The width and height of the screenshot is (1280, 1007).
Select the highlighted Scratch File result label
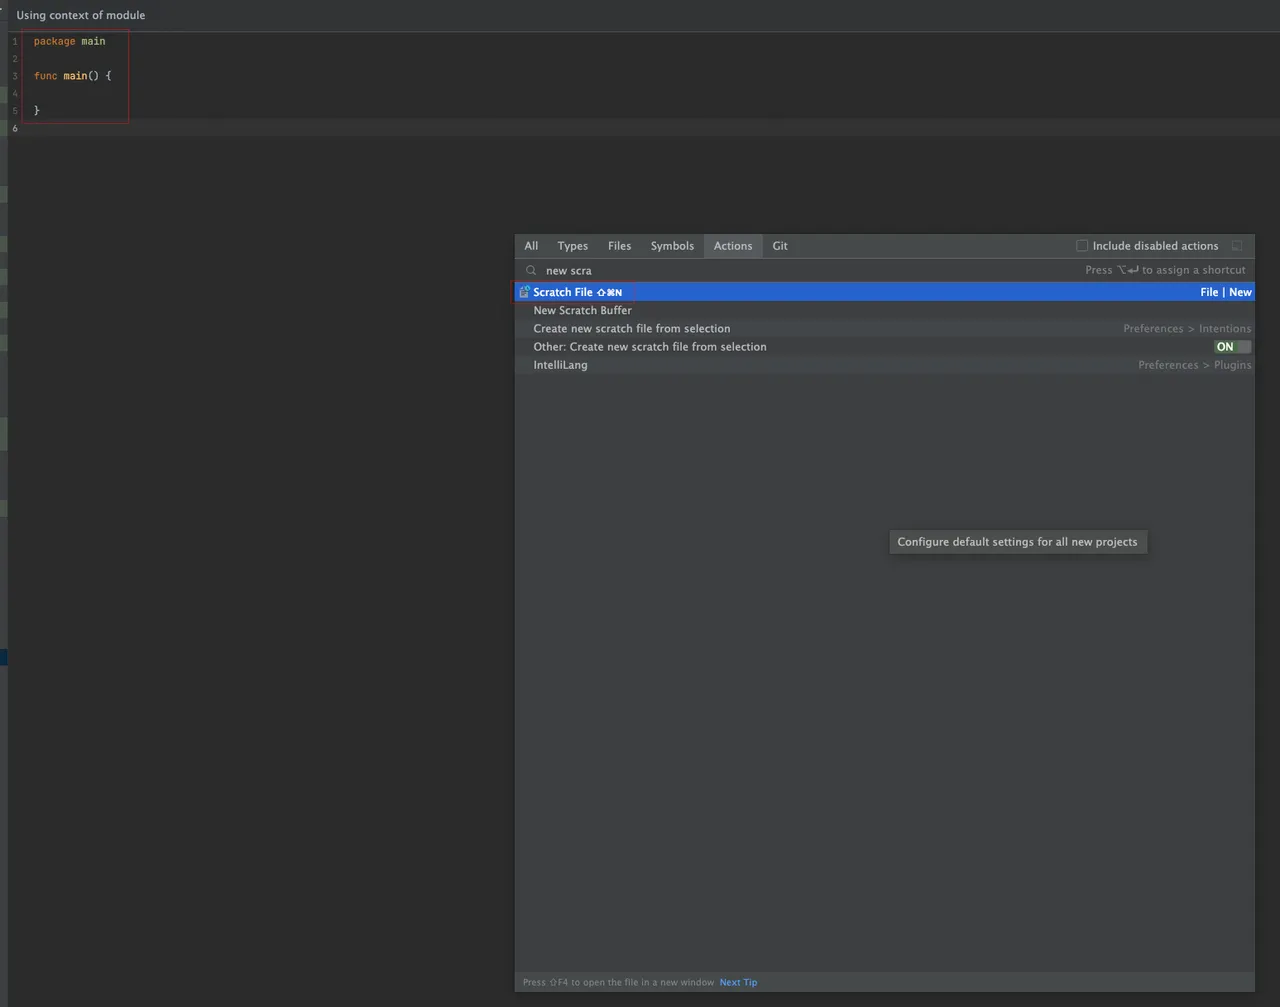[x=563, y=292]
